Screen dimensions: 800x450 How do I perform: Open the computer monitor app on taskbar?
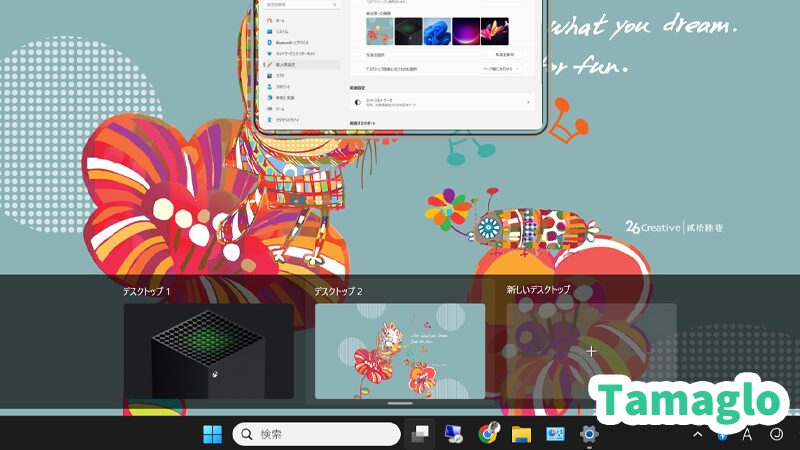[x=453, y=434]
